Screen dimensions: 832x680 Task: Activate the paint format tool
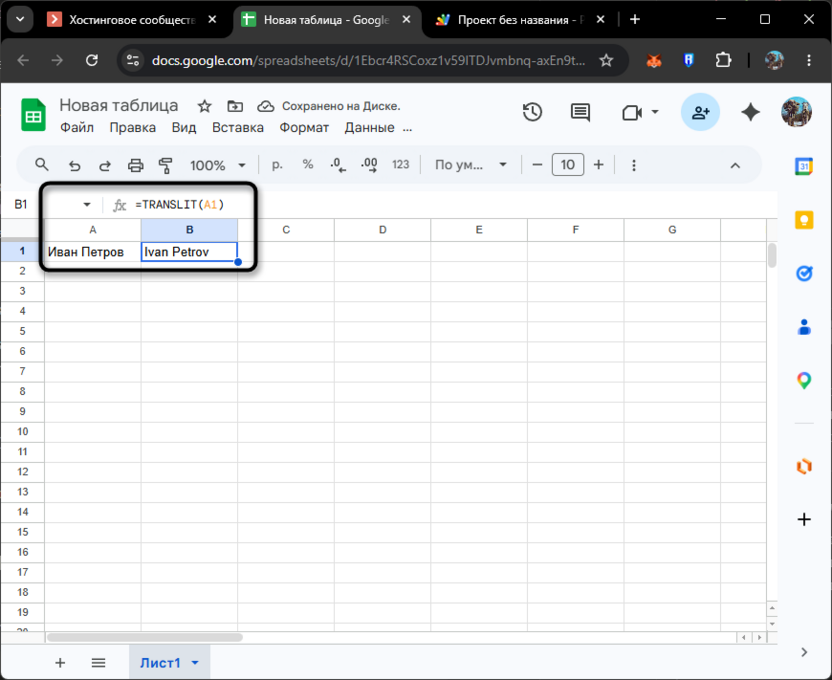pos(166,165)
